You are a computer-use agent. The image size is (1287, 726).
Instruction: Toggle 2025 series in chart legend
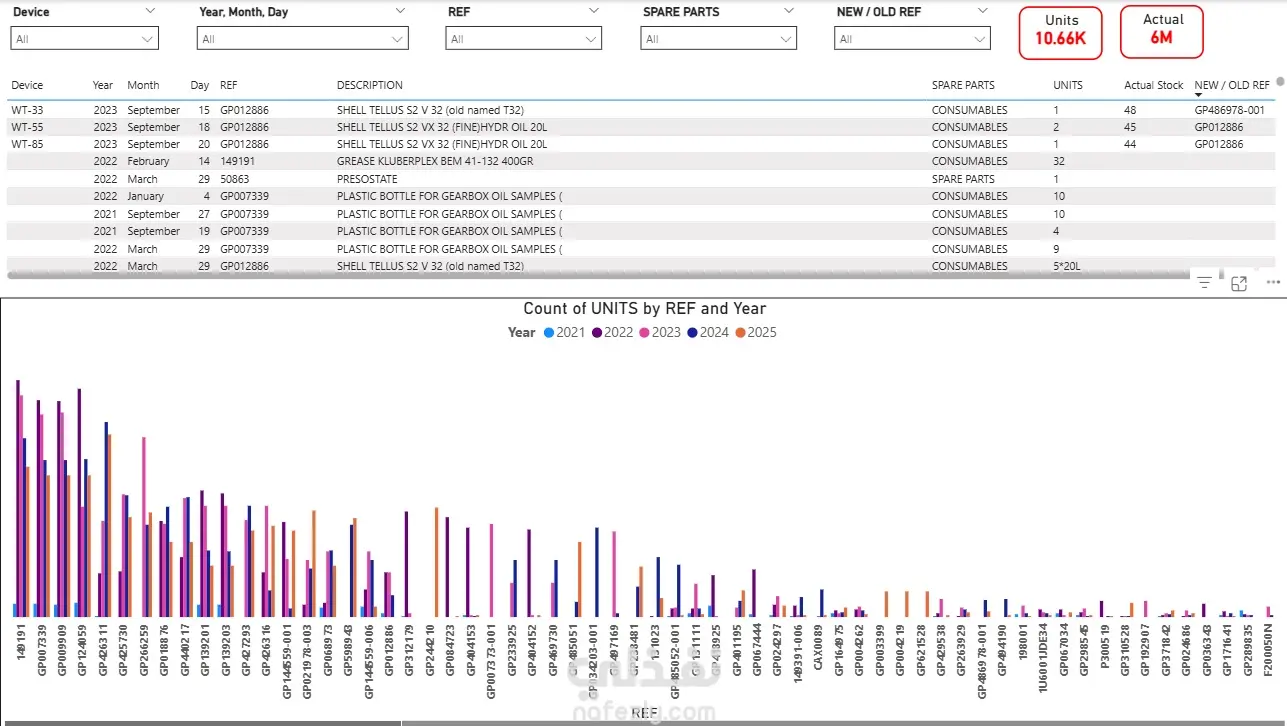756,332
